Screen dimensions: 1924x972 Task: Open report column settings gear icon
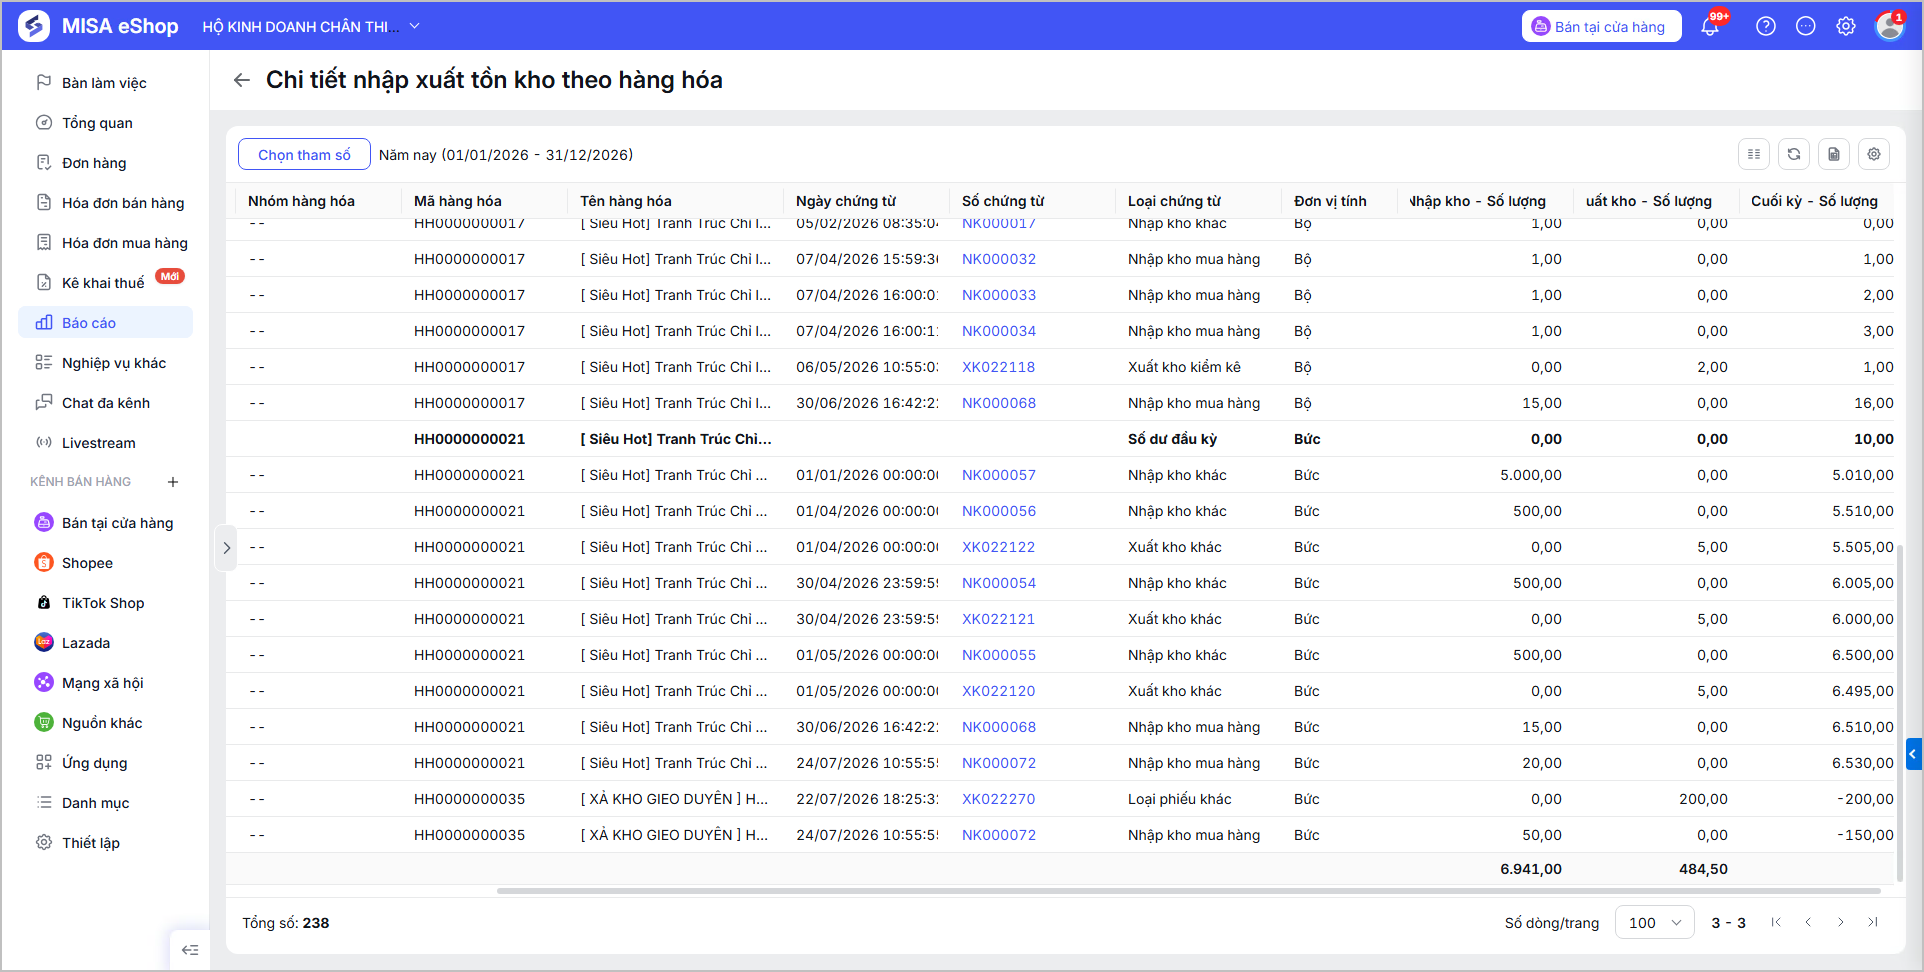click(x=1874, y=154)
